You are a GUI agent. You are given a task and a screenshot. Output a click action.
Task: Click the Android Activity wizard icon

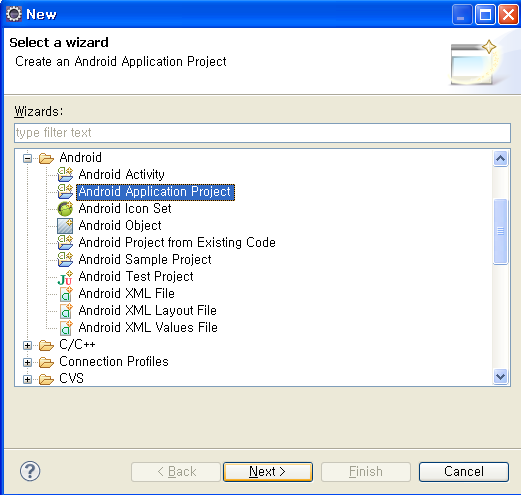pyautogui.click(x=65, y=174)
